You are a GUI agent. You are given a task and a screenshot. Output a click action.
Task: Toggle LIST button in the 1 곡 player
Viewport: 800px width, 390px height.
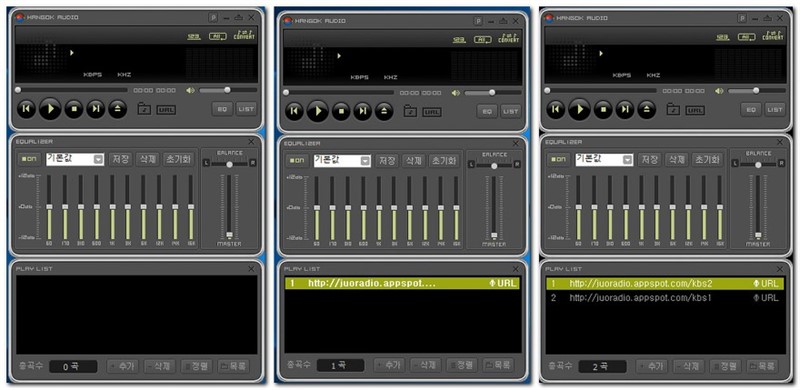[x=511, y=111]
